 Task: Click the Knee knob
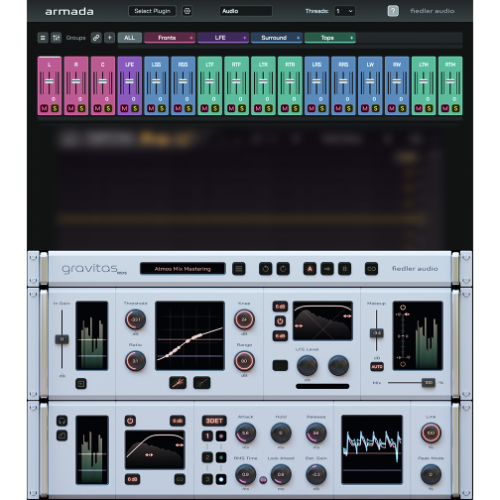click(244, 319)
